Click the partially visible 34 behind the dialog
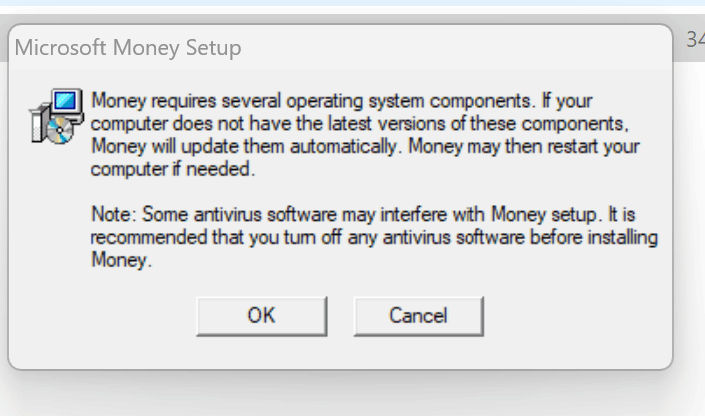This screenshot has width=705, height=416. click(696, 40)
